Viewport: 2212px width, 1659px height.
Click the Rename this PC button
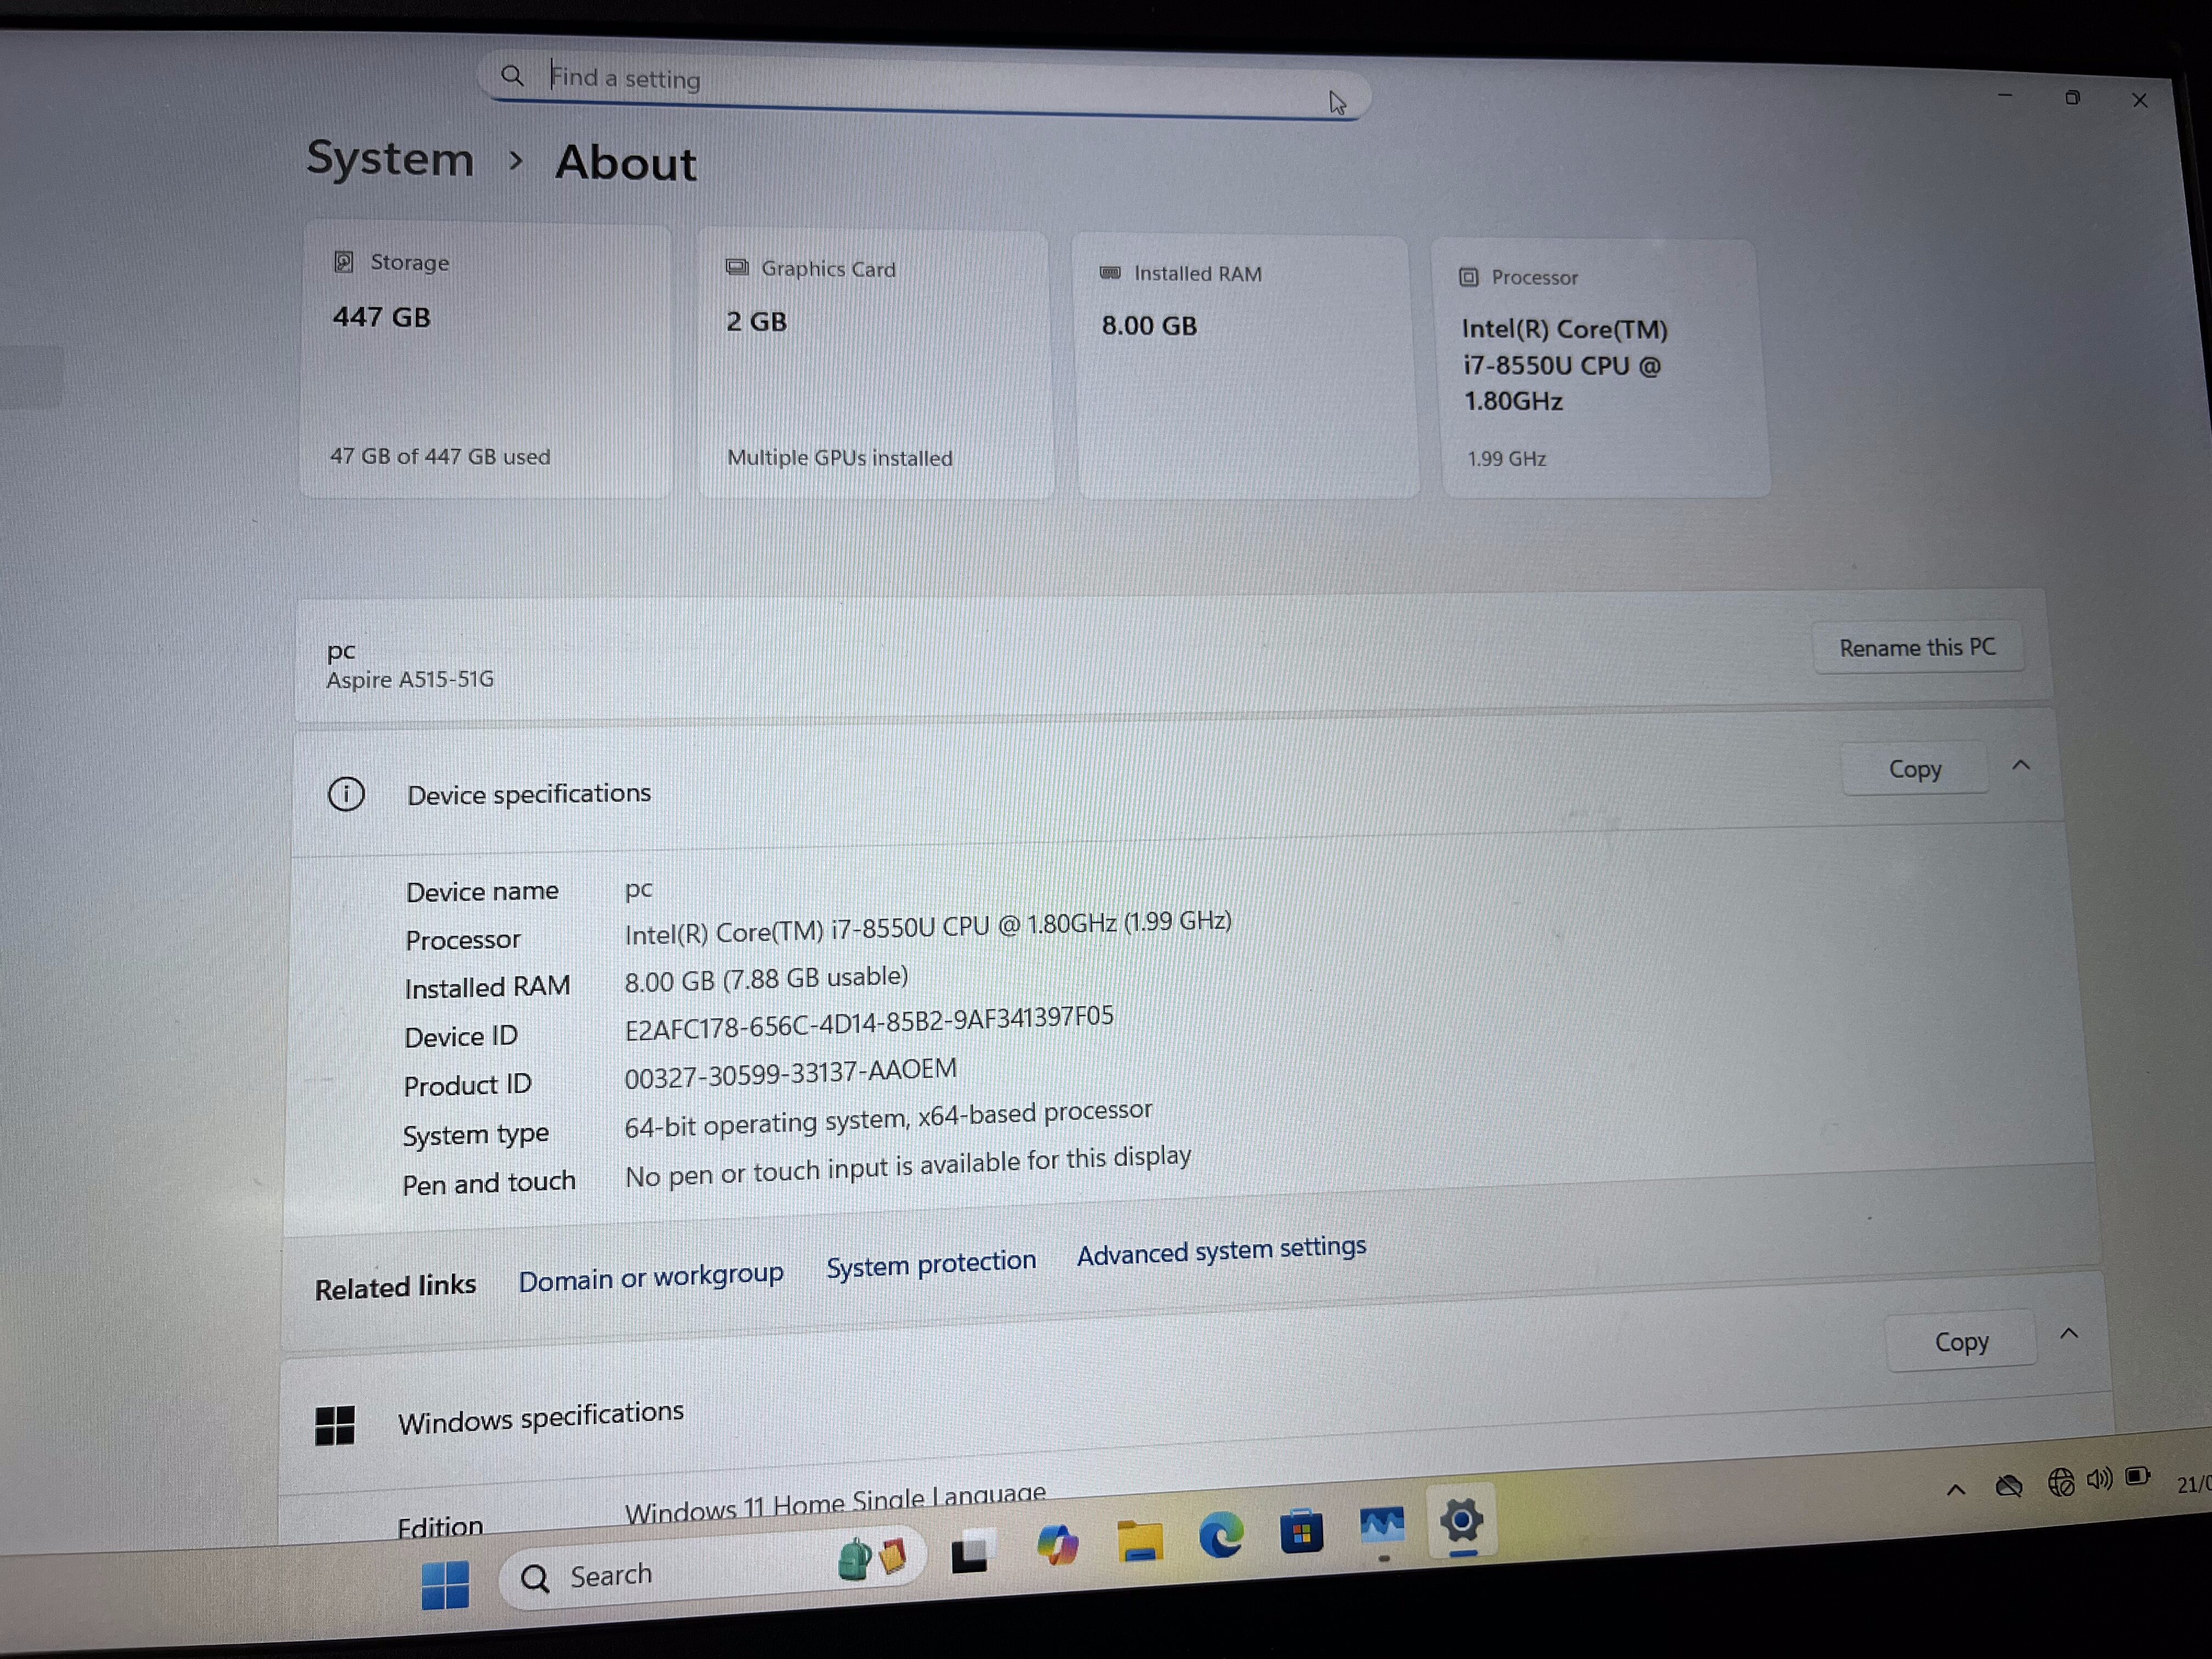pyautogui.click(x=1917, y=648)
